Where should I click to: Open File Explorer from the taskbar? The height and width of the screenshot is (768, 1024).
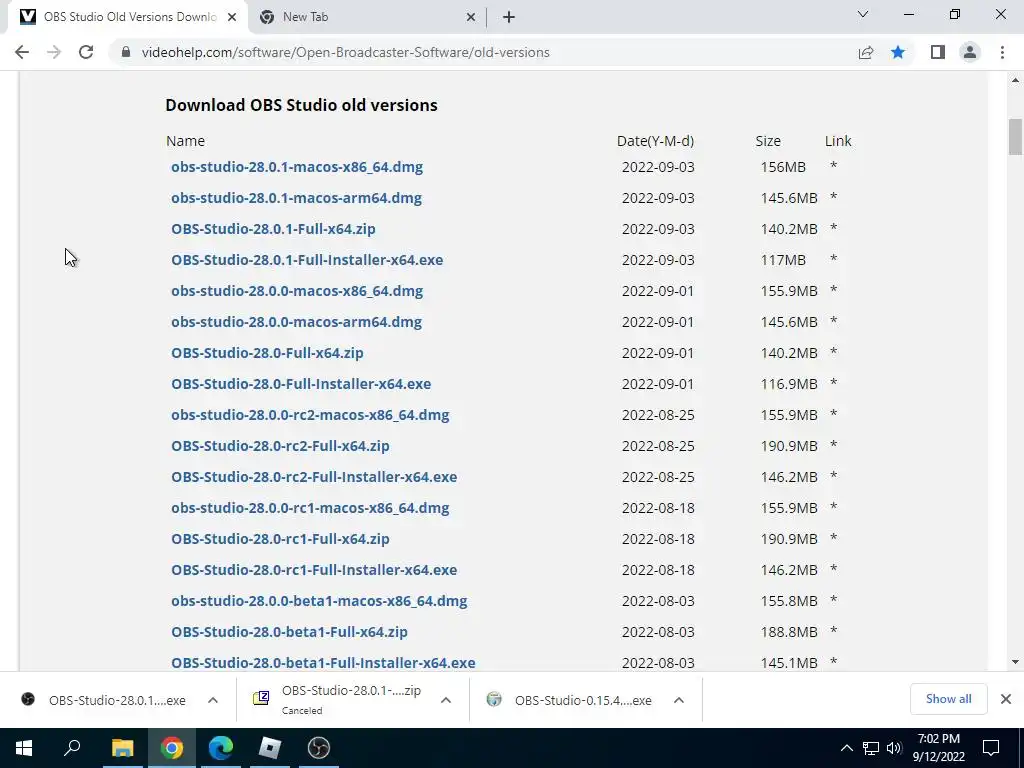tap(122, 748)
